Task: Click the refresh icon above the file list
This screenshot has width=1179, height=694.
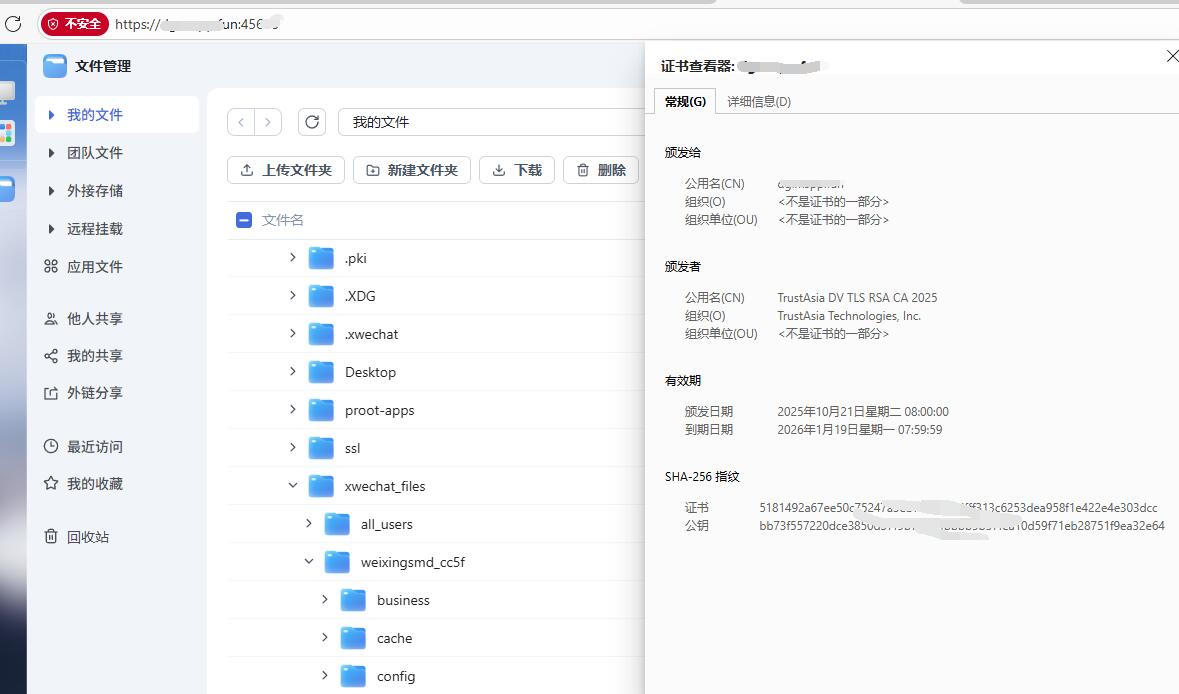Action: [311, 121]
